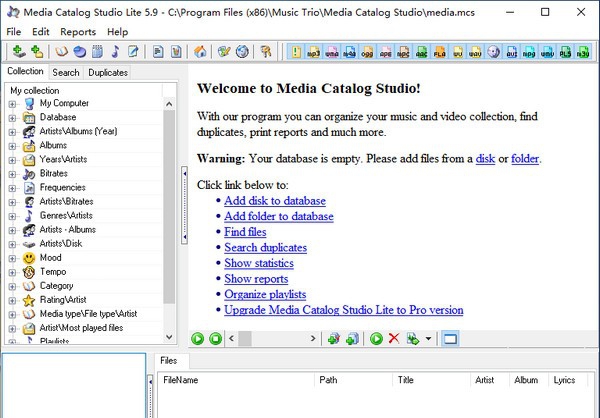Toggle the ape file type filter

(385, 52)
